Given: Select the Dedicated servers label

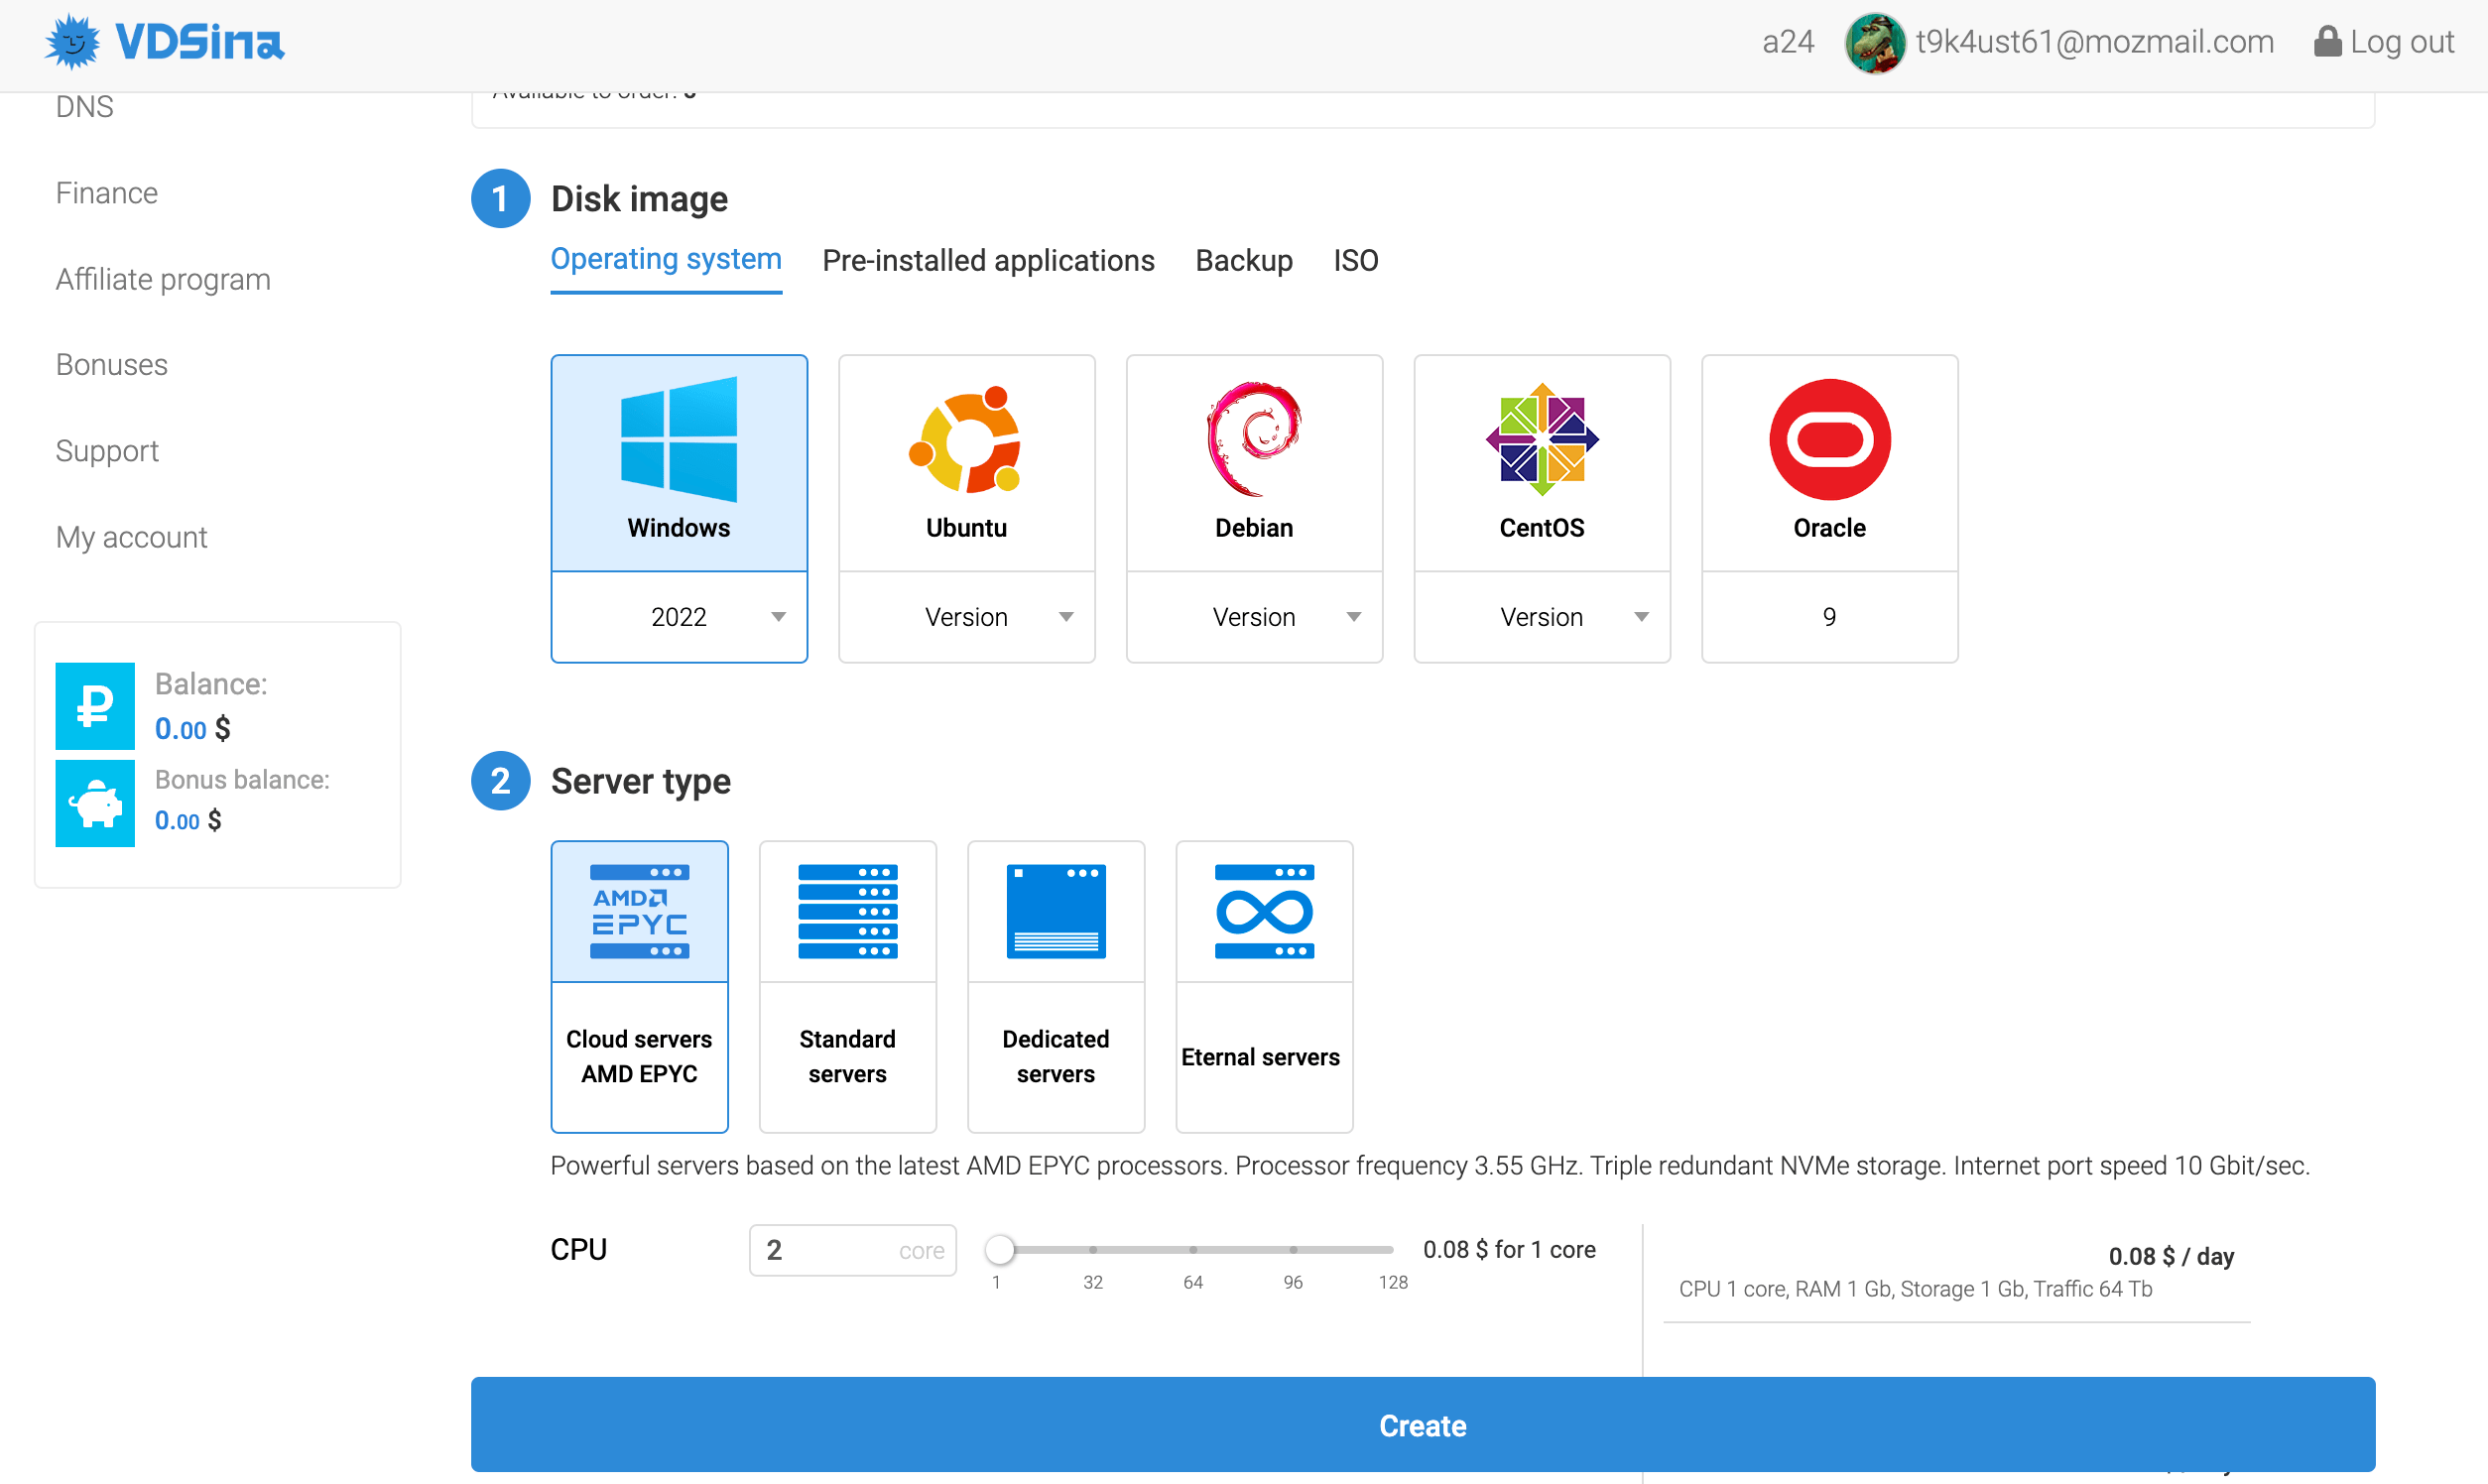Looking at the screenshot, I should [x=1056, y=1056].
